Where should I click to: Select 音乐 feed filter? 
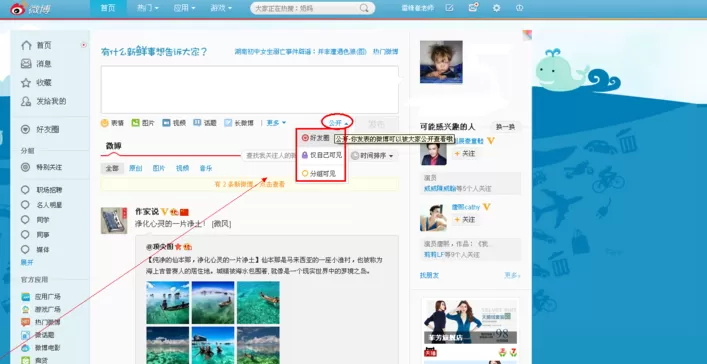pyautogui.click(x=206, y=168)
